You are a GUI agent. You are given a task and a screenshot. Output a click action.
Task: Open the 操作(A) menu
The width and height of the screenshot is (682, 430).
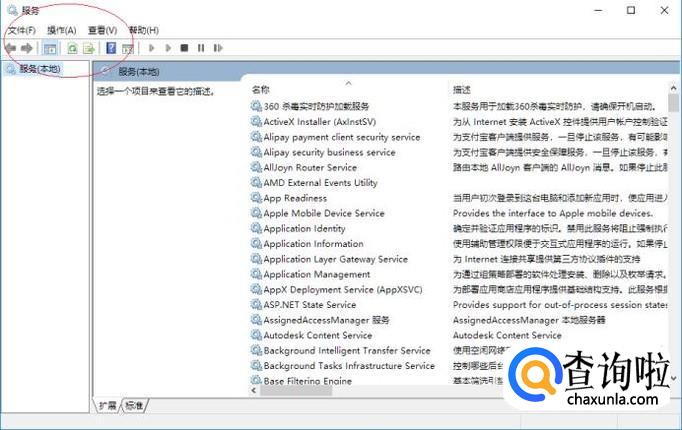[x=62, y=30]
